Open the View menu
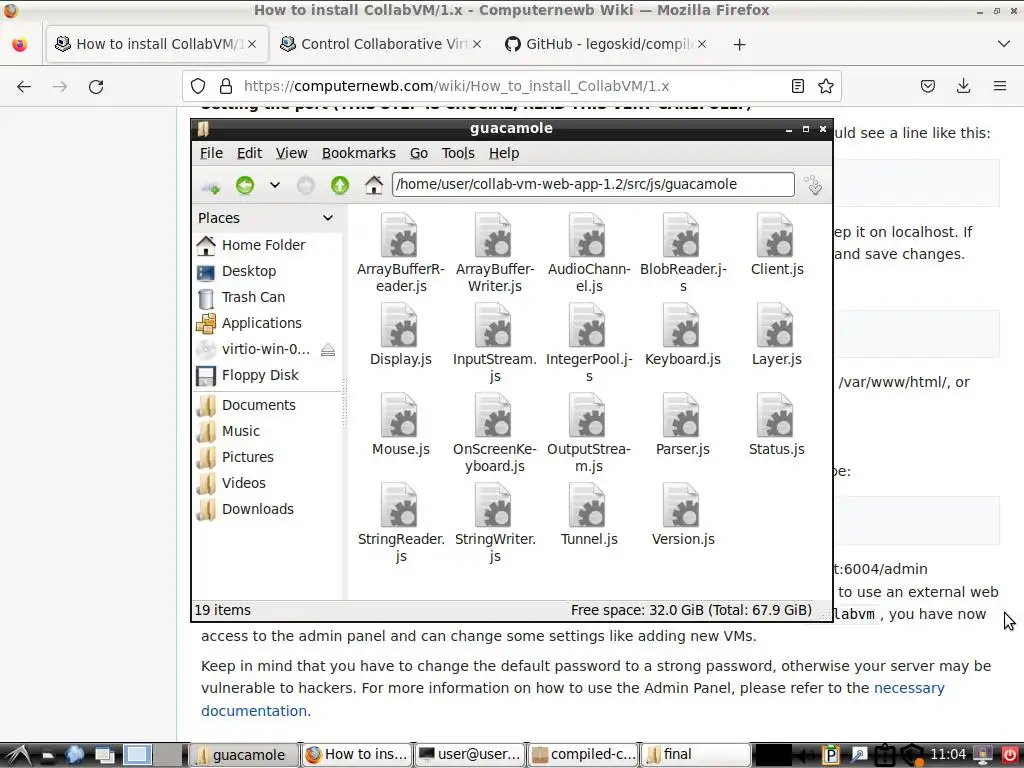1024x768 pixels. click(291, 153)
